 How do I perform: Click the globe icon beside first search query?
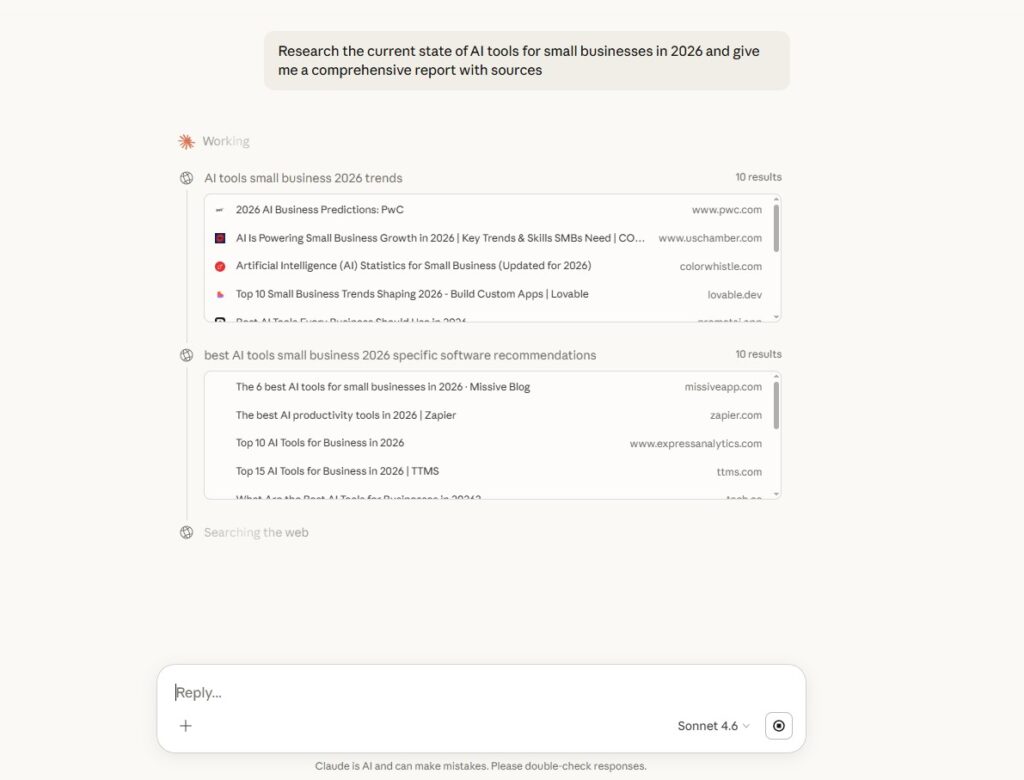(186, 178)
